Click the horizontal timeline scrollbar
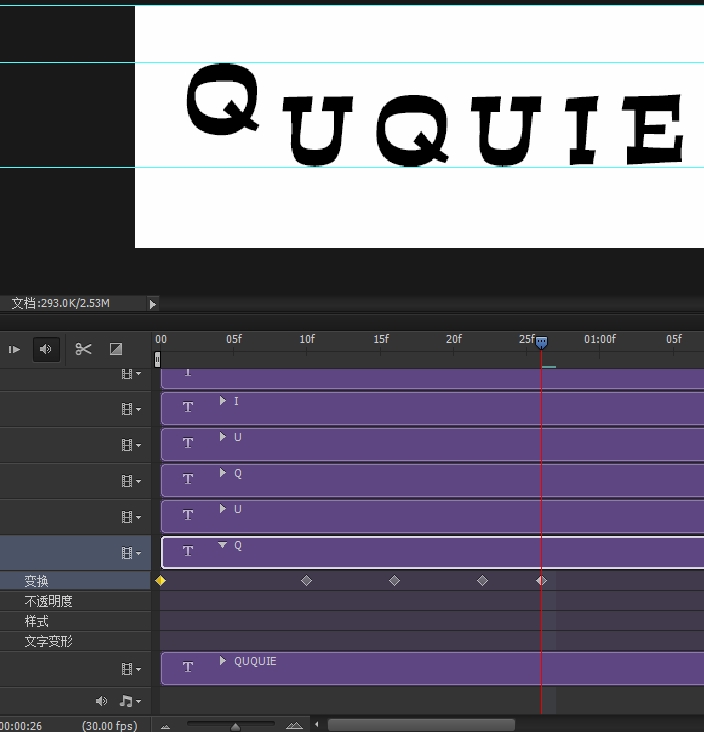Image resolution: width=704 pixels, height=732 pixels. [x=420, y=725]
